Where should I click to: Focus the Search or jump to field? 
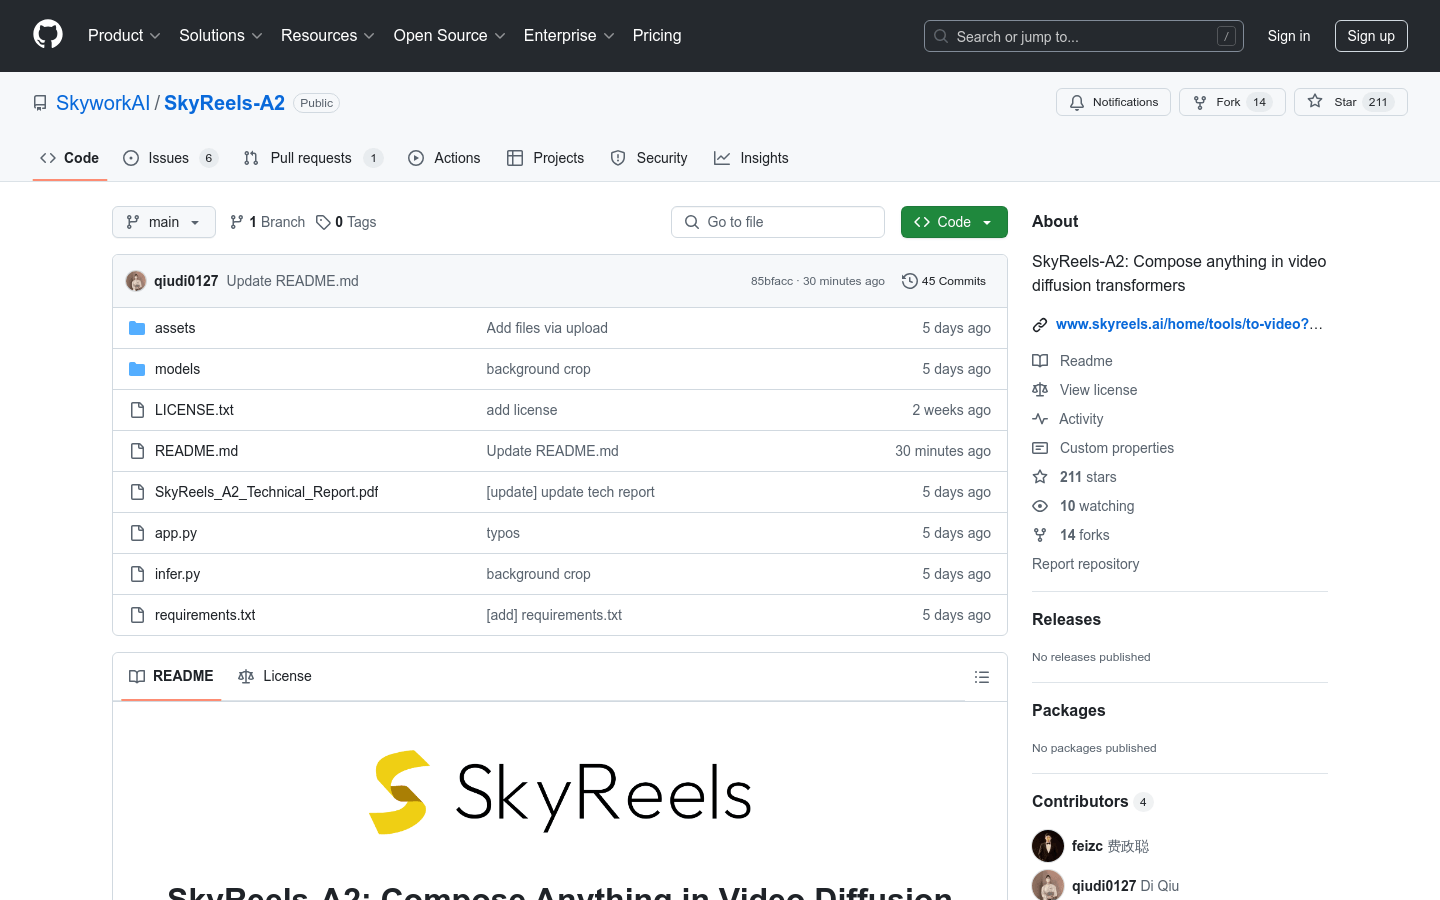[x=1084, y=36]
